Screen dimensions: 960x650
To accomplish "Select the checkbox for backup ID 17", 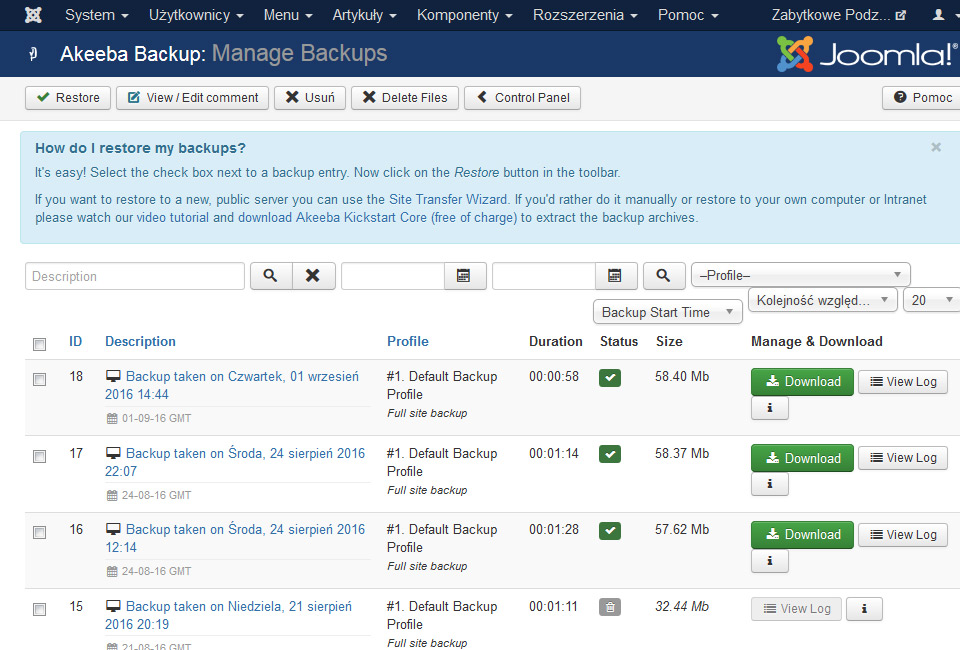I will (40, 457).
